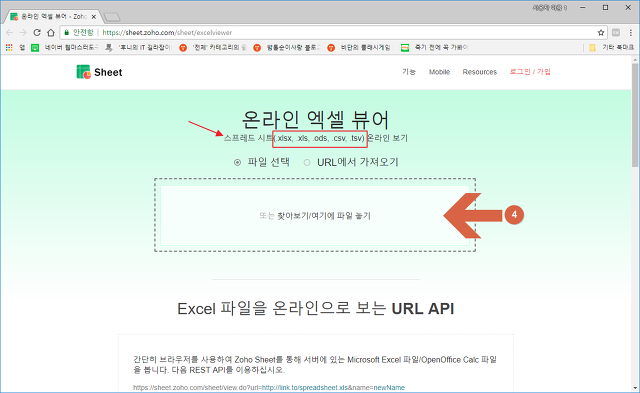Click the extension icon beside the star

(616, 33)
